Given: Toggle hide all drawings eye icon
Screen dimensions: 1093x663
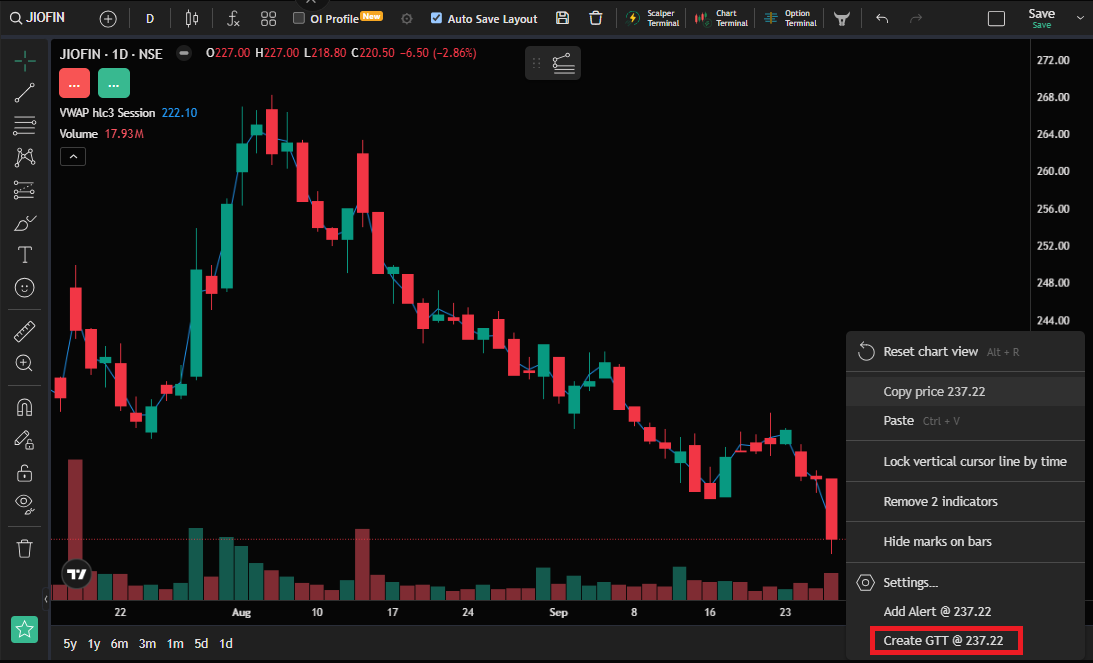Looking at the screenshot, I should (x=25, y=504).
